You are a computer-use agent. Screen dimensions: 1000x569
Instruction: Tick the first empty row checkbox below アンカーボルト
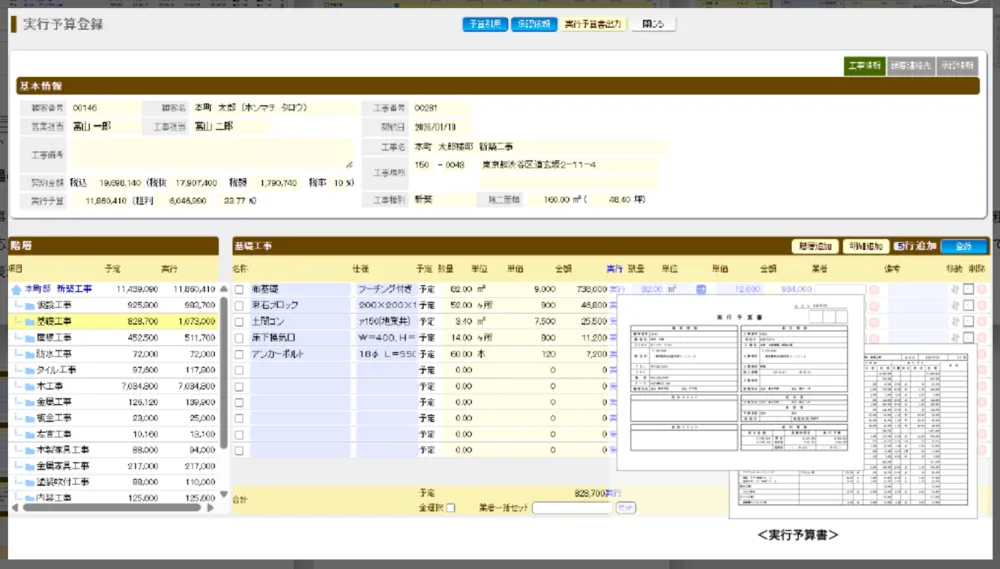coord(239,370)
